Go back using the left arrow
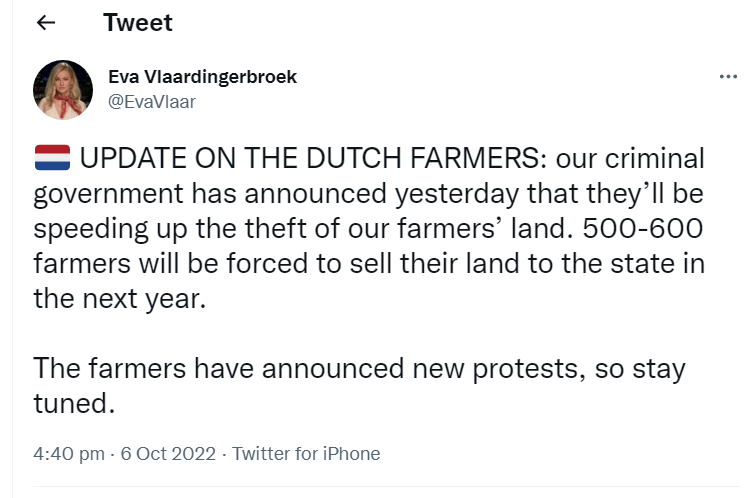Image resolution: width=746 pixels, height=498 pixels. pyautogui.click(x=46, y=24)
